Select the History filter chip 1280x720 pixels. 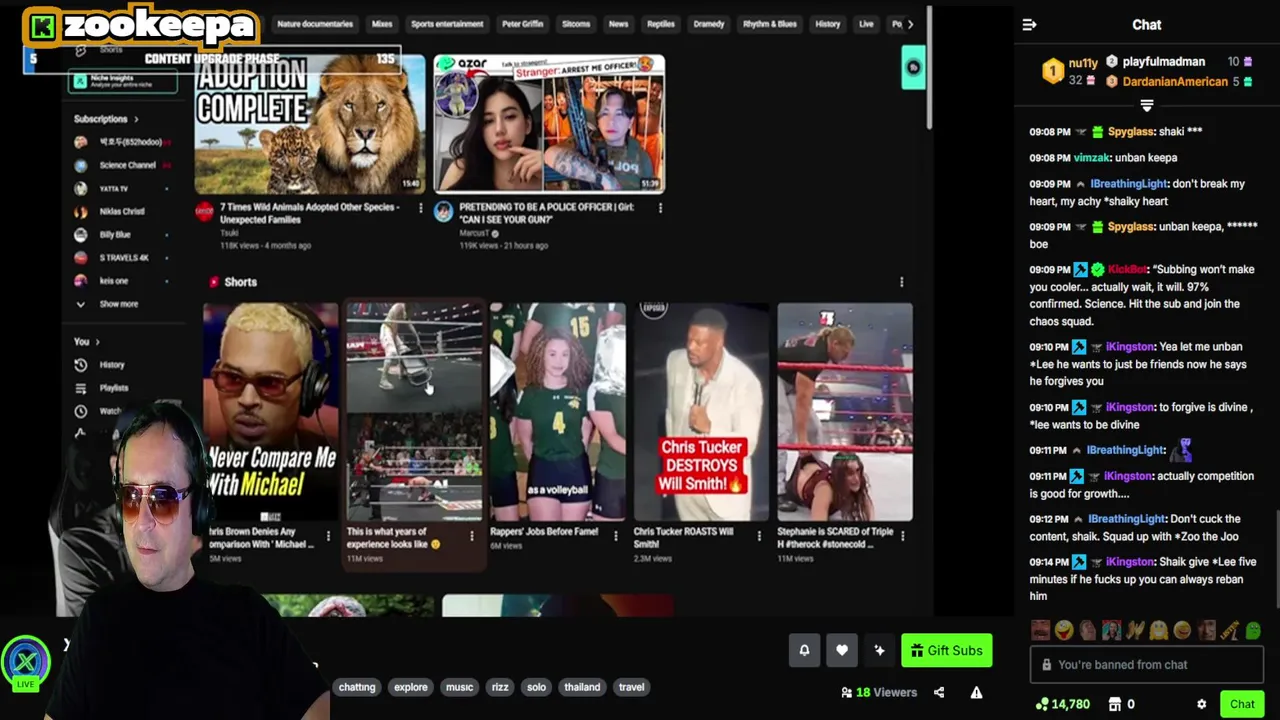coord(828,24)
